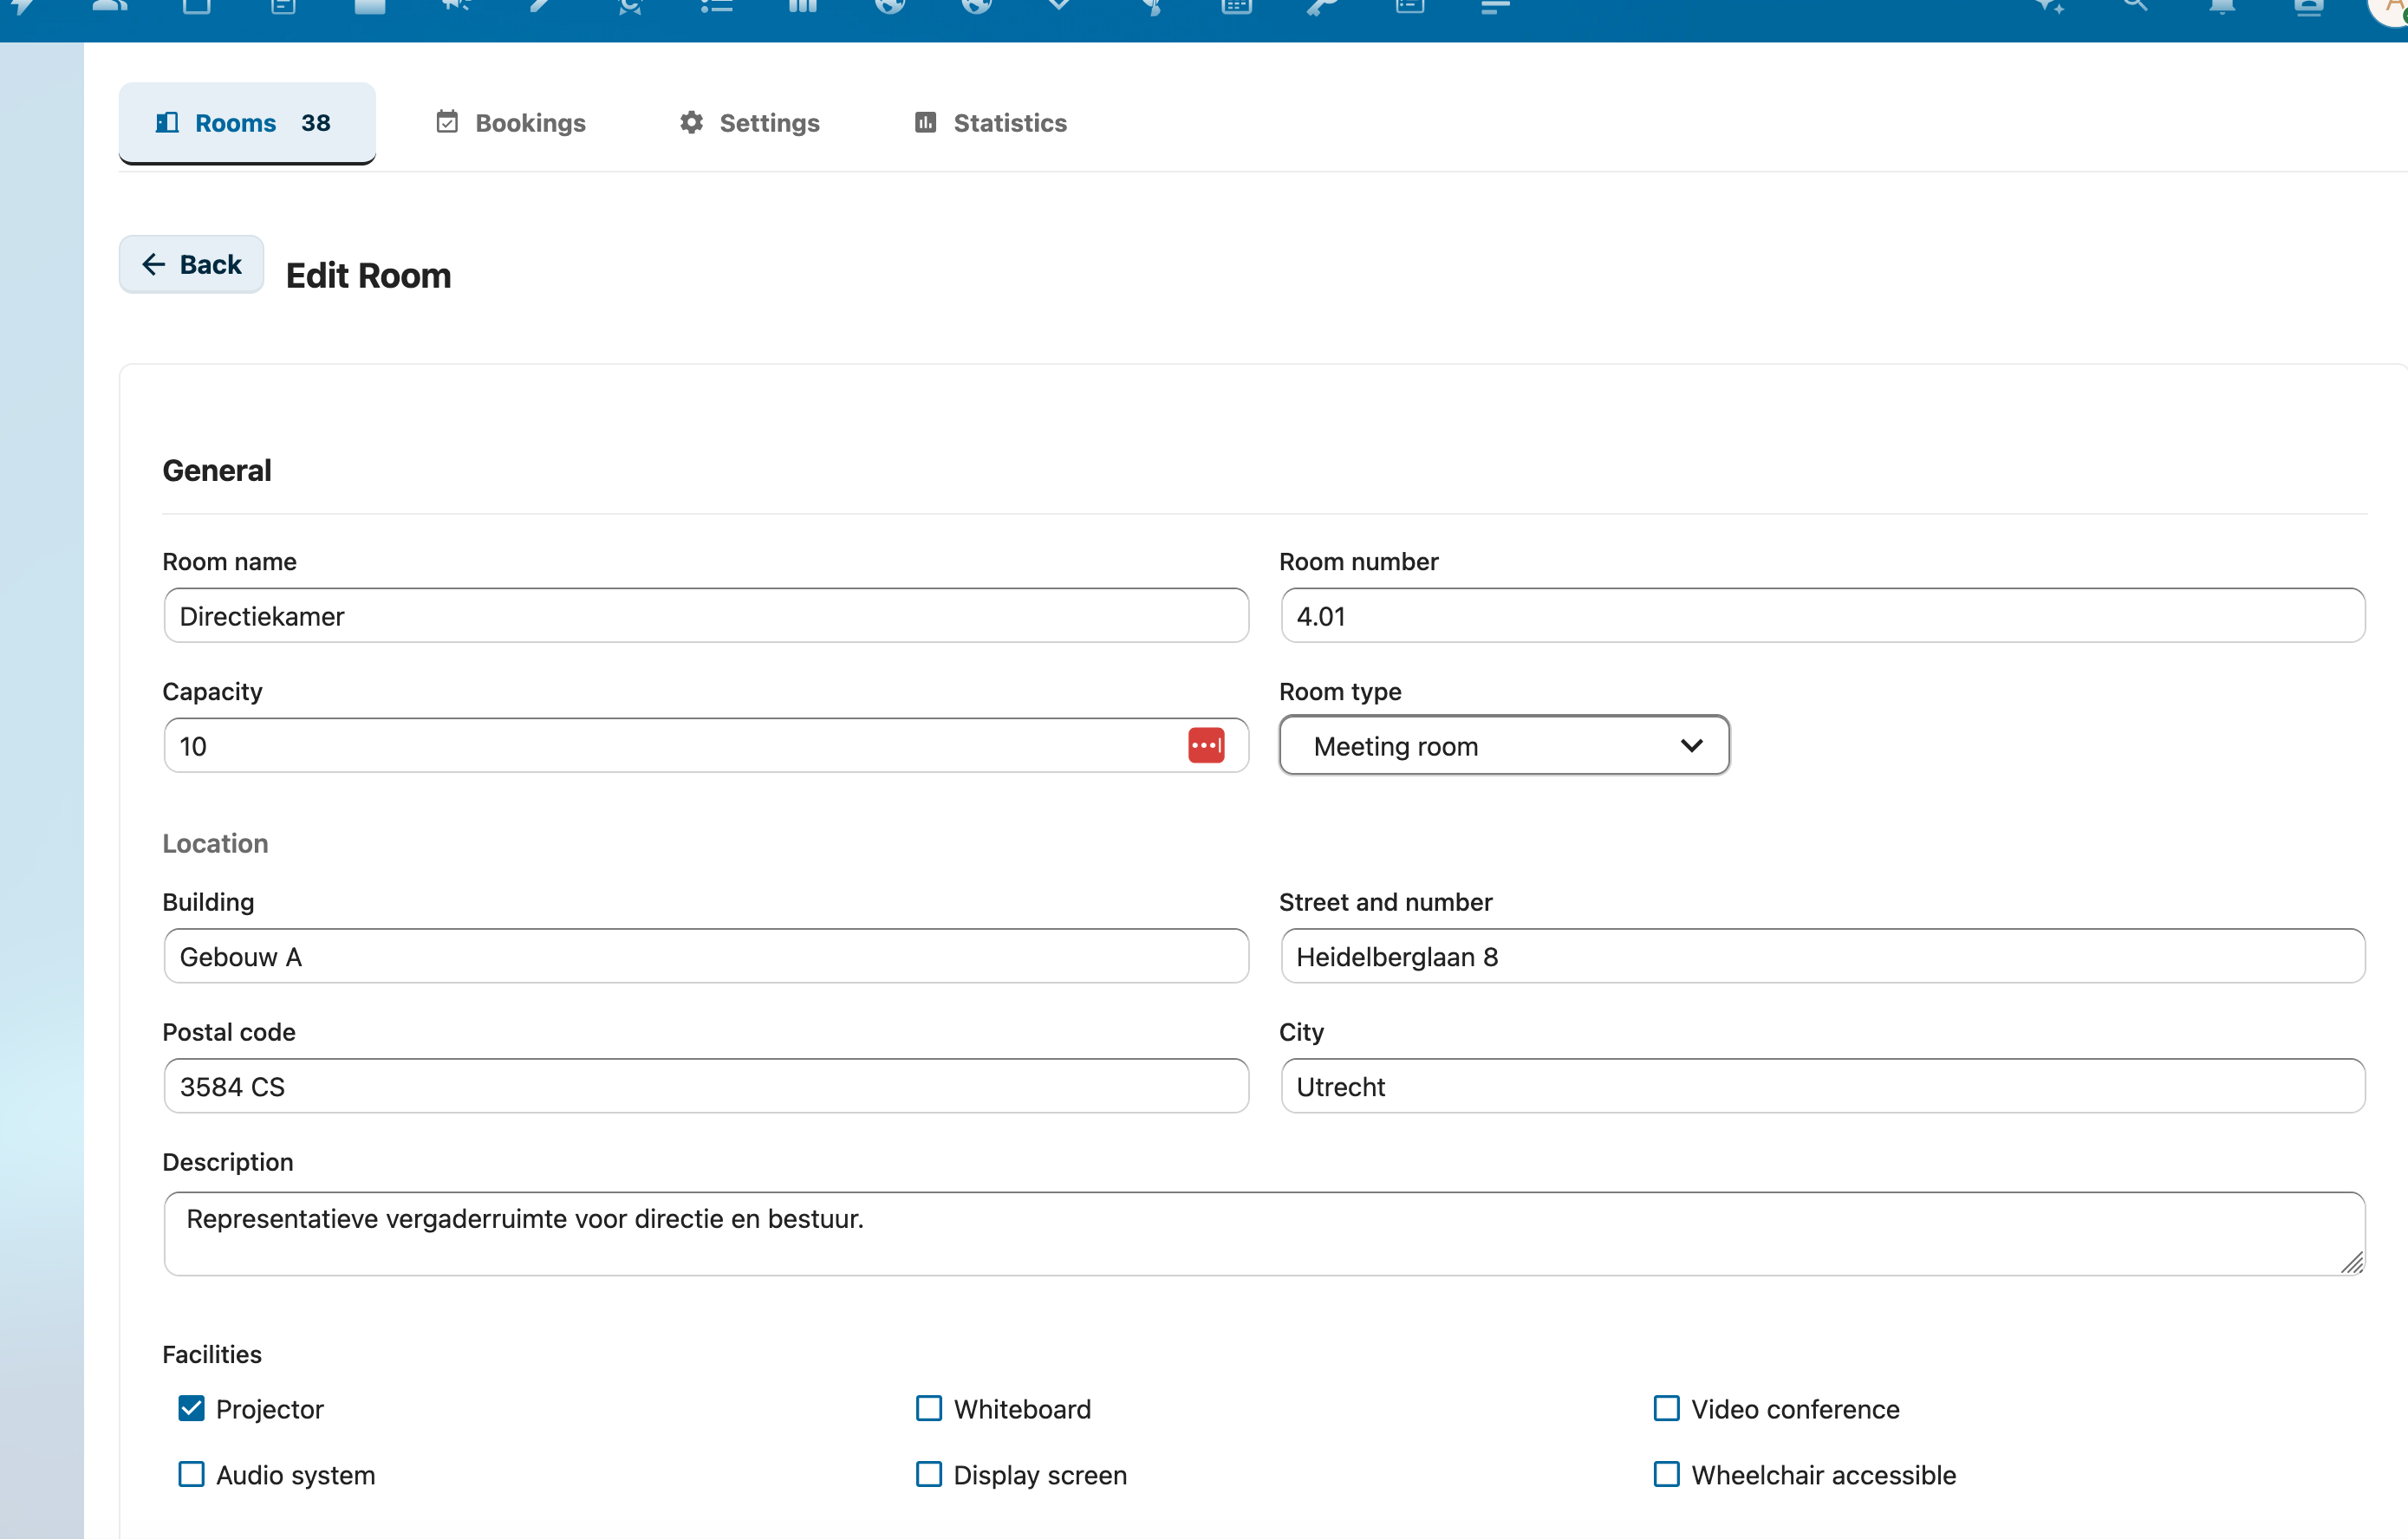Click the folder app icon in the top bar
This screenshot has height=1539, width=2408.
(370, 8)
